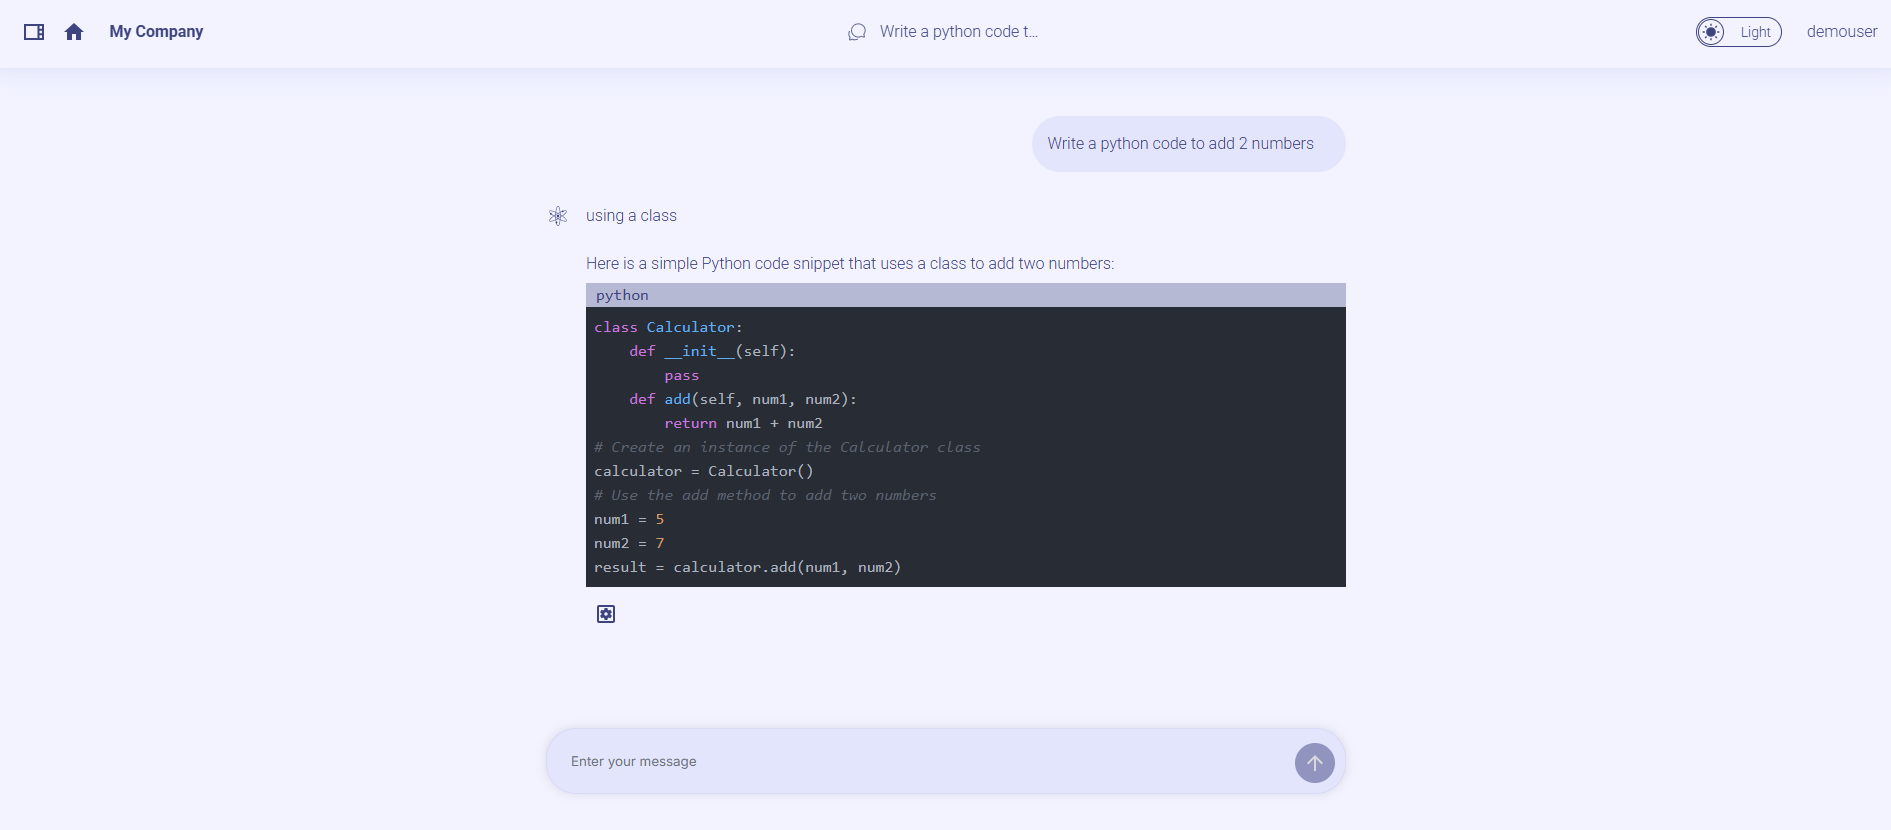Open the demouser account menu
Screen dimensions: 1891x830
pyautogui.click(x=1842, y=31)
